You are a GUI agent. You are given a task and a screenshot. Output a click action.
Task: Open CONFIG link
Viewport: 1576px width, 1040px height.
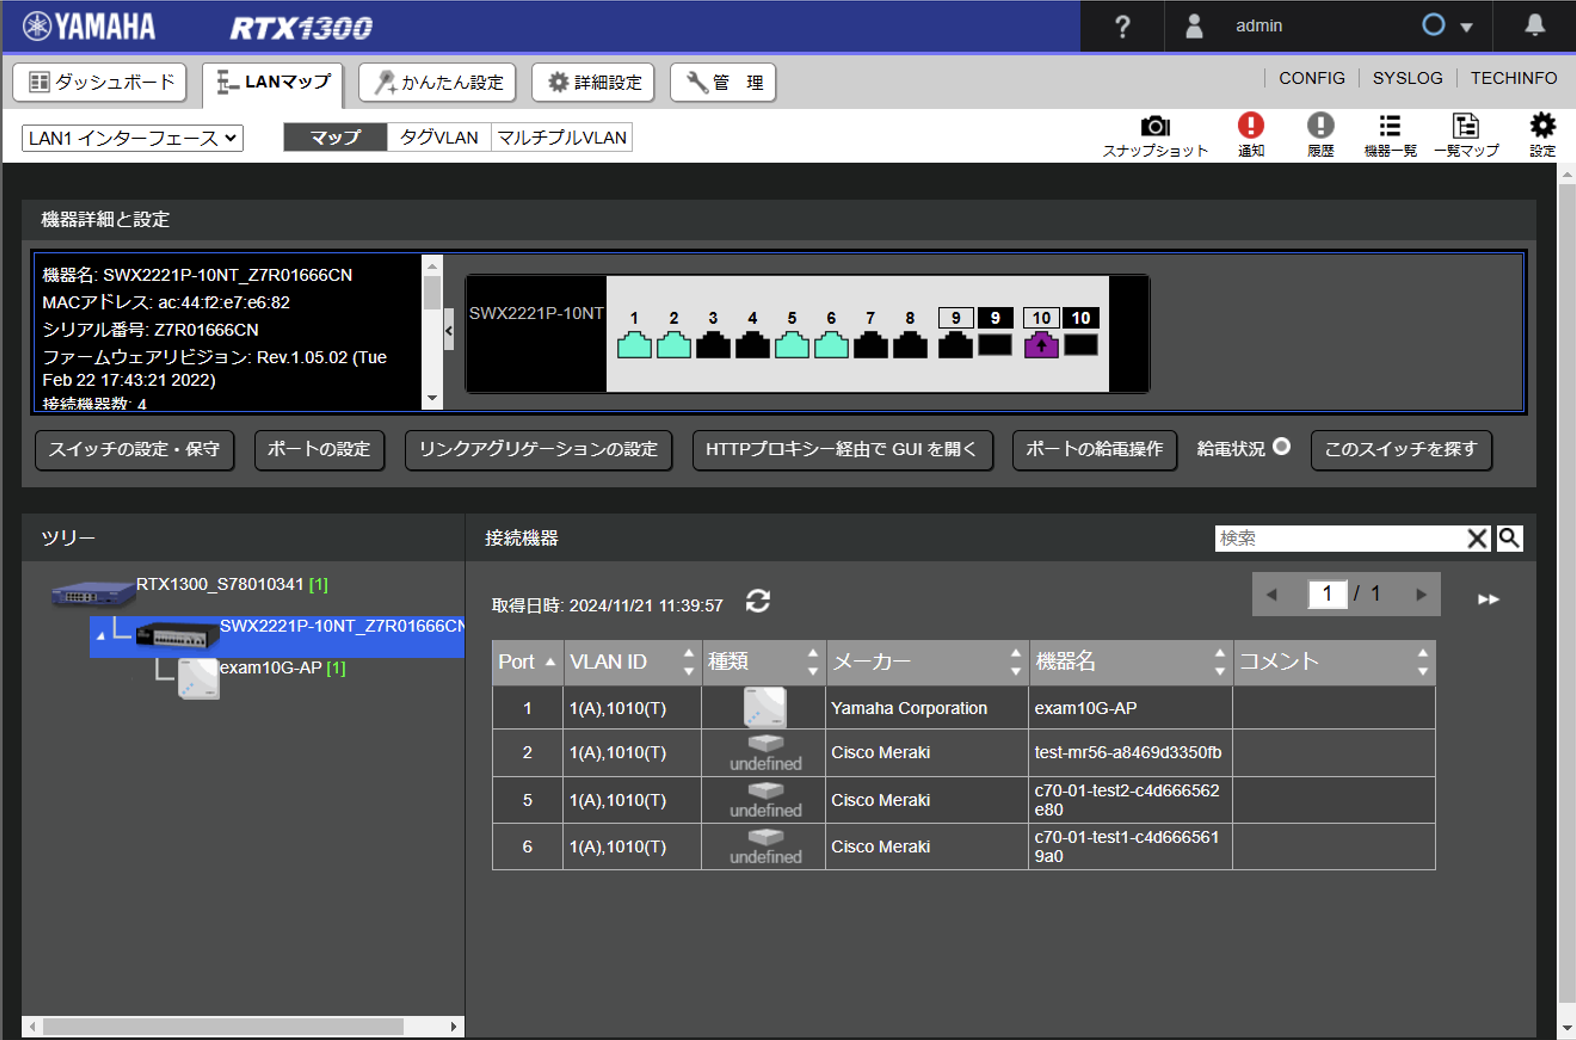(x=1311, y=78)
